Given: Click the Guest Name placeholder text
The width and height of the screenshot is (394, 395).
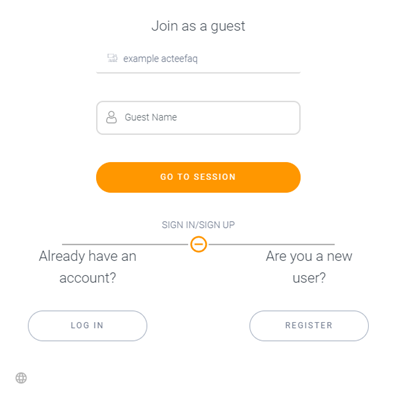Looking at the screenshot, I should pos(151,117).
